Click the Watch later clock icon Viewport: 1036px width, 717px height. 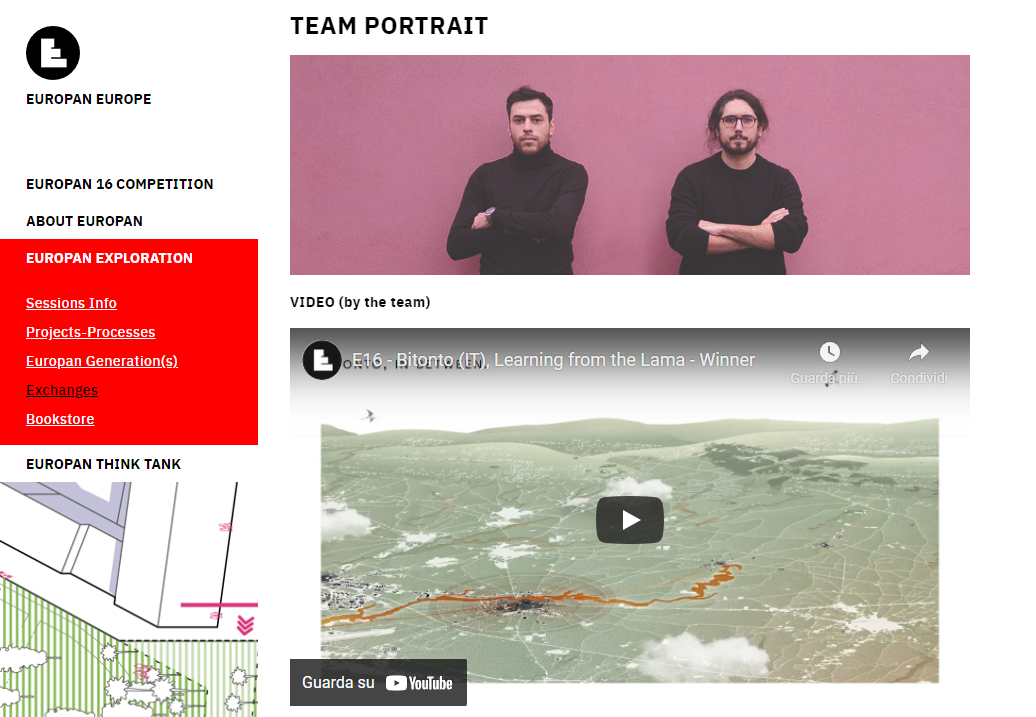point(830,352)
